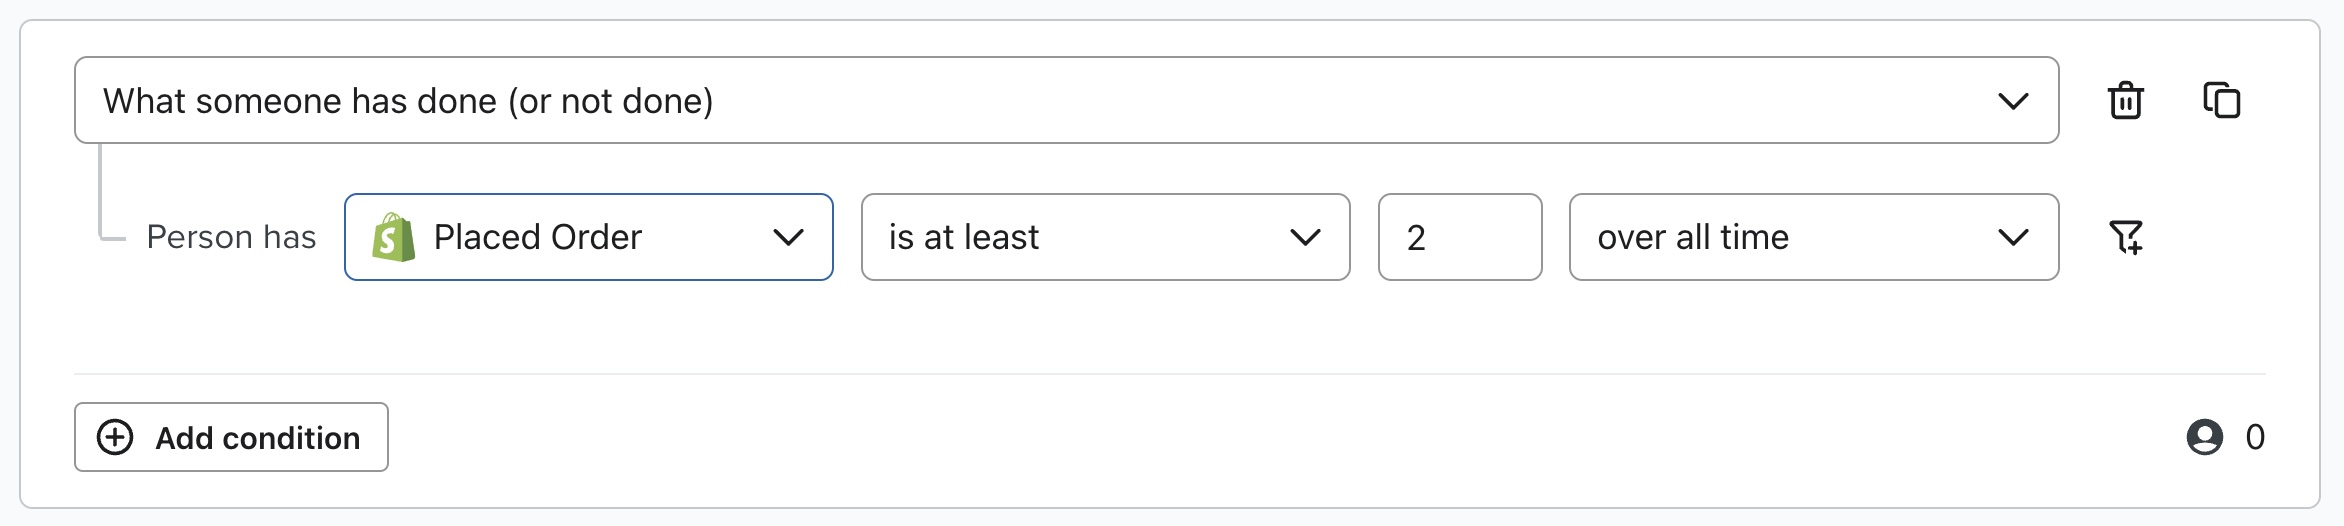Open the "over all time" timeframe dropdown
Viewport: 2344px width, 526px height.
tap(1813, 237)
